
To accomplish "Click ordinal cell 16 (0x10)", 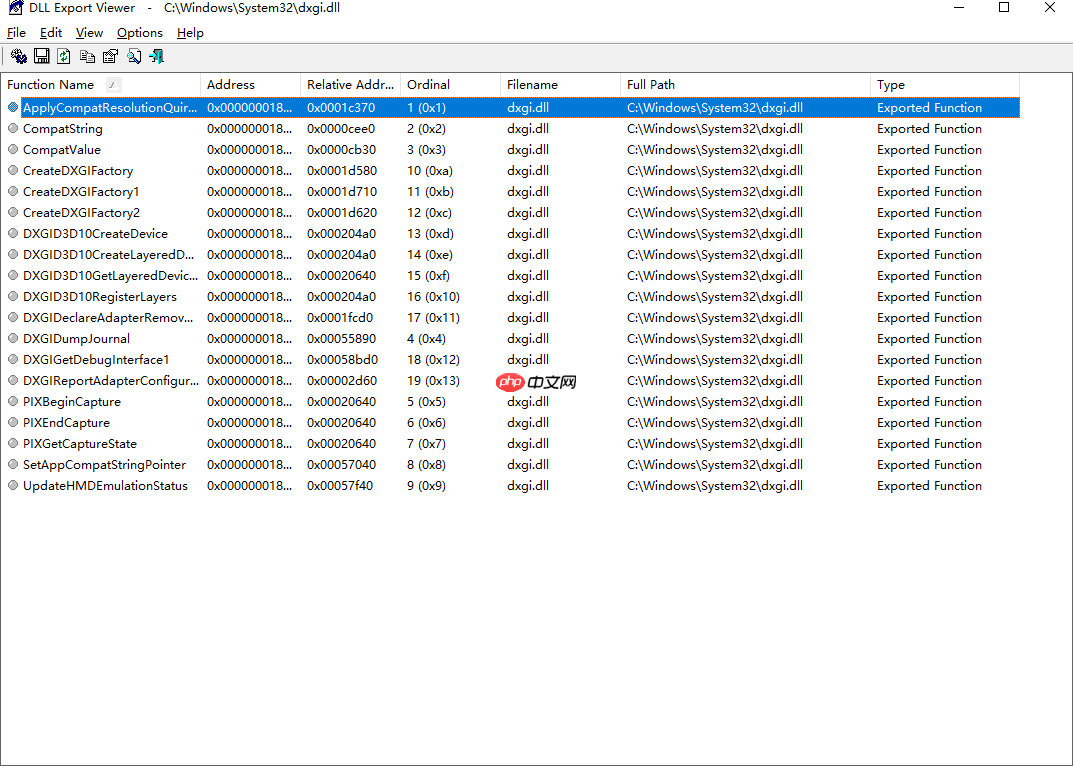I will tap(433, 297).
